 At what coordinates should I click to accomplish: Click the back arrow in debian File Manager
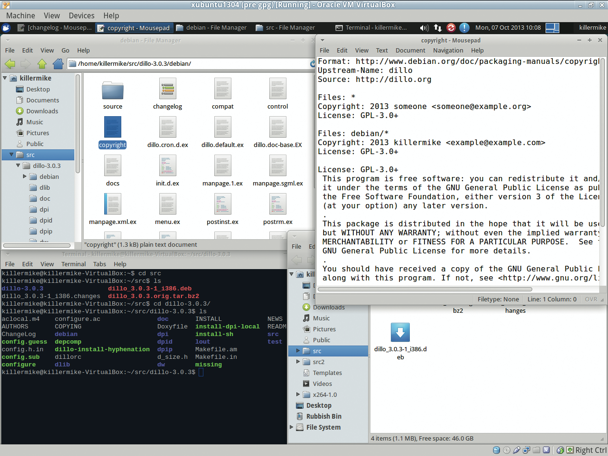click(x=10, y=64)
